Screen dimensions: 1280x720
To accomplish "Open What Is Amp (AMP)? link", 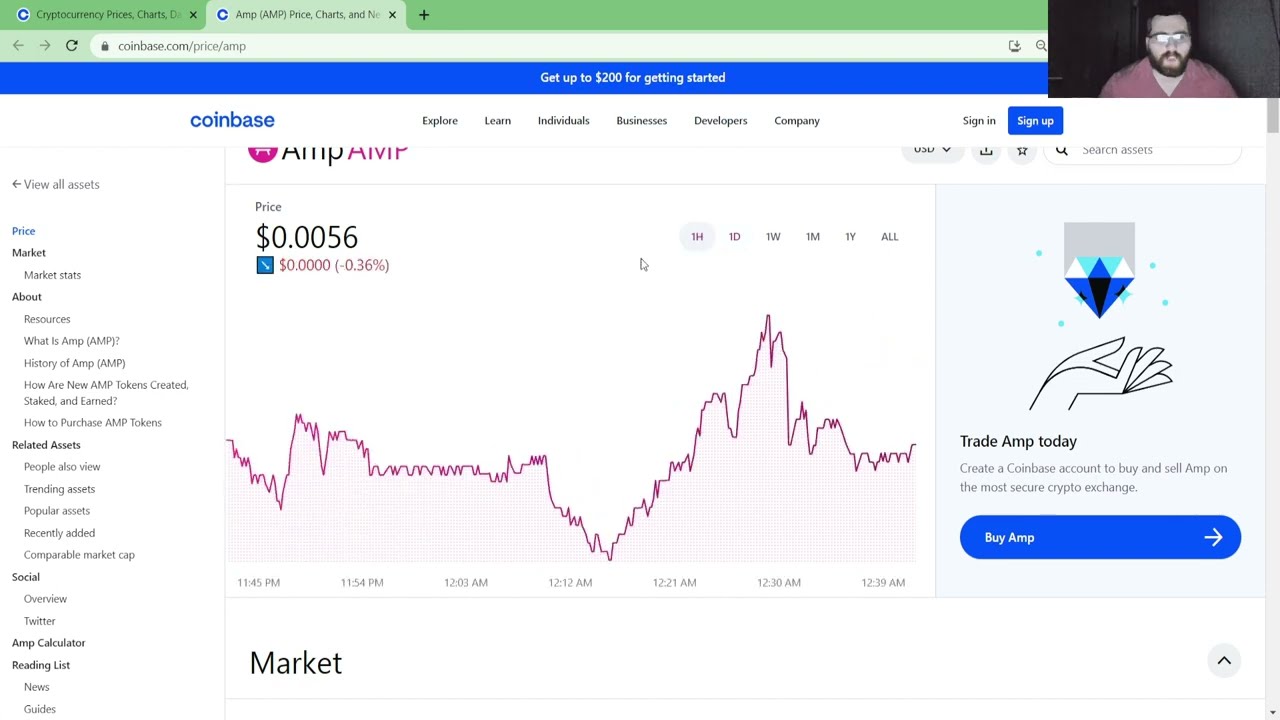I will 71,341.
